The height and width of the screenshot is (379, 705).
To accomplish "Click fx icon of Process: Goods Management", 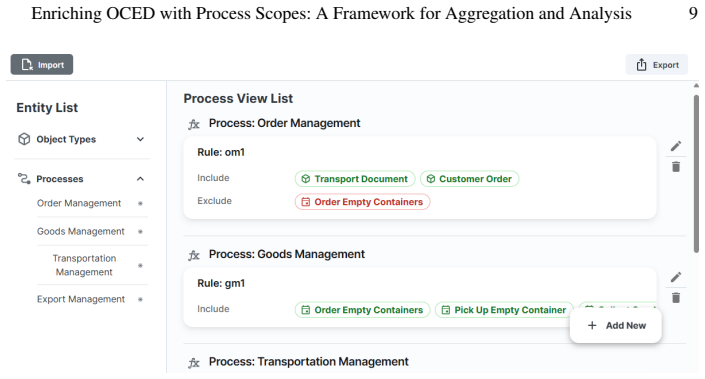I will point(194,255).
